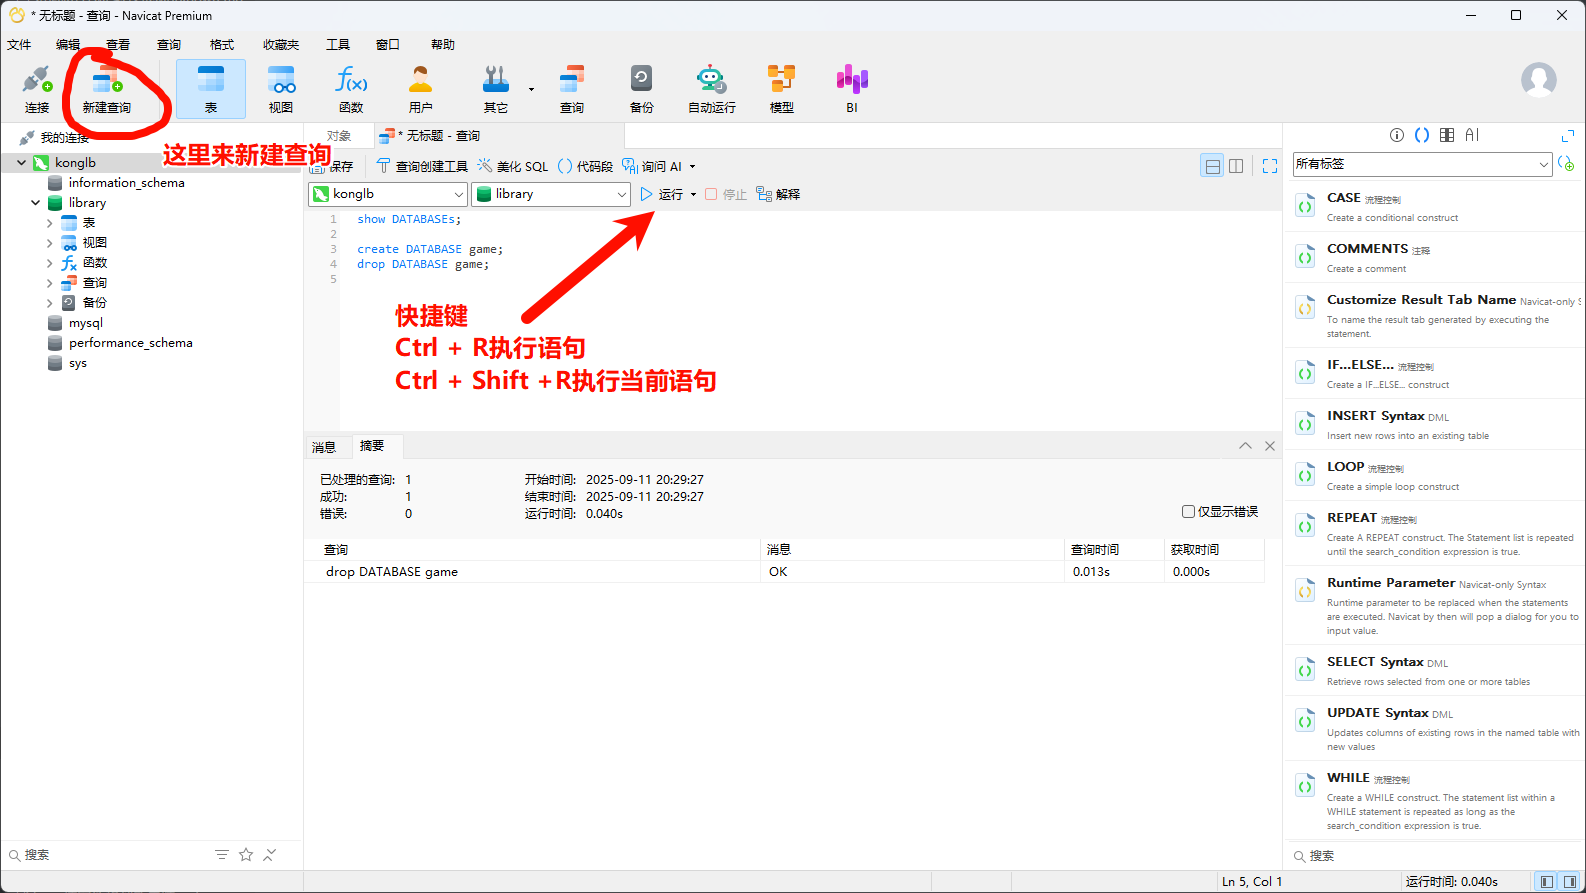The width and height of the screenshot is (1586, 893).
Task: Toggle the split vertical layout button
Action: click(1236, 166)
